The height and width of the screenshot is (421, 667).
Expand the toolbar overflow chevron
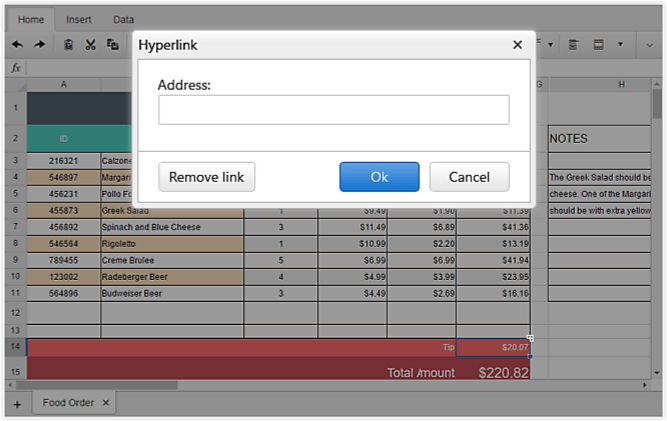[649, 45]
